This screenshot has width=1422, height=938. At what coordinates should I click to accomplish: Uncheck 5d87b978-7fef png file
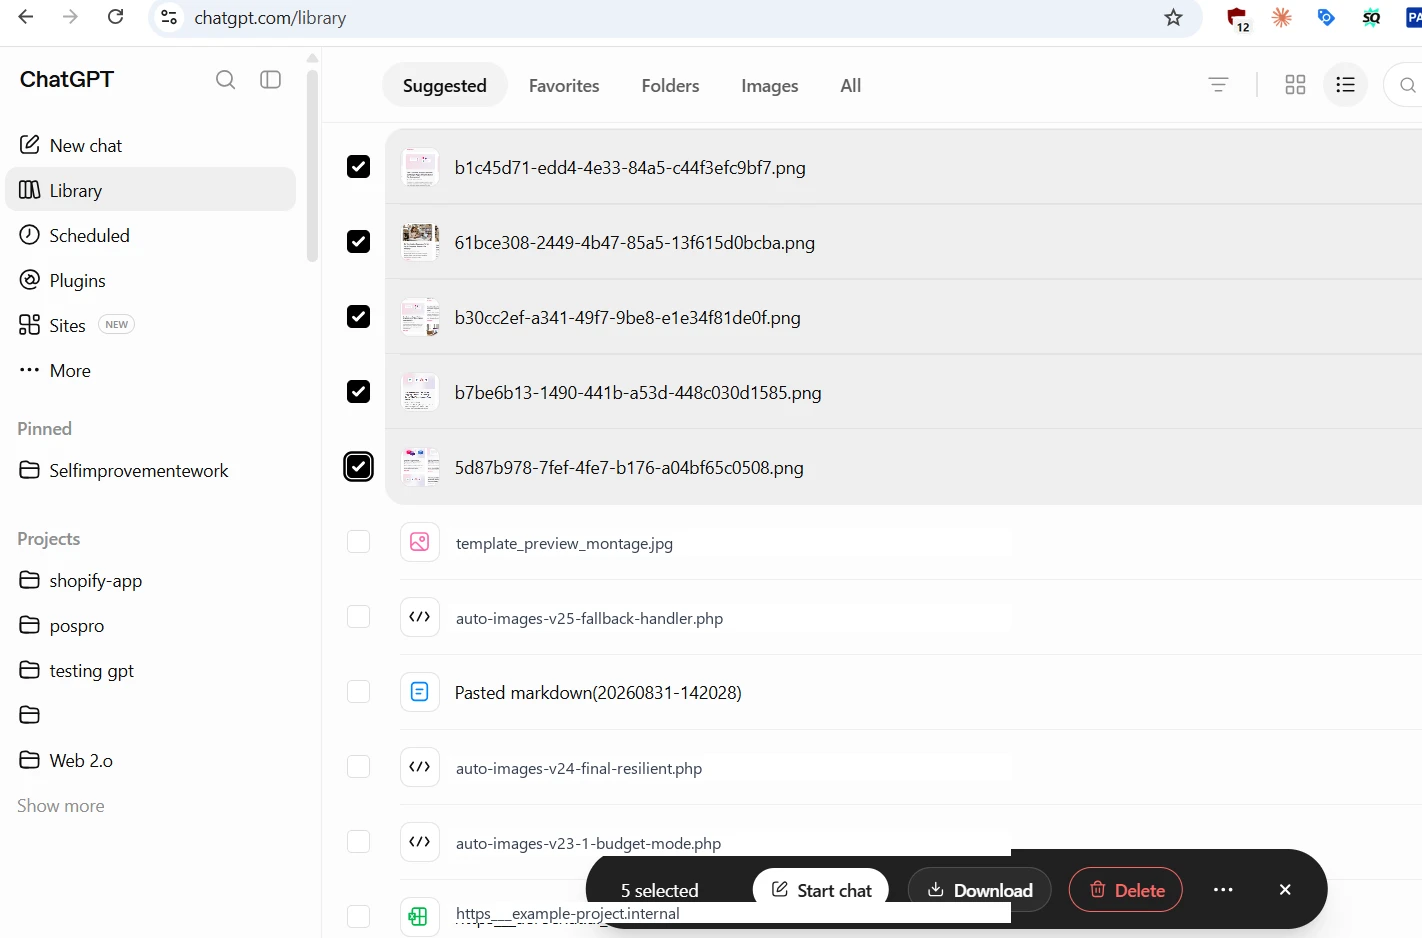pyautogui.click(x=358, y=467)
